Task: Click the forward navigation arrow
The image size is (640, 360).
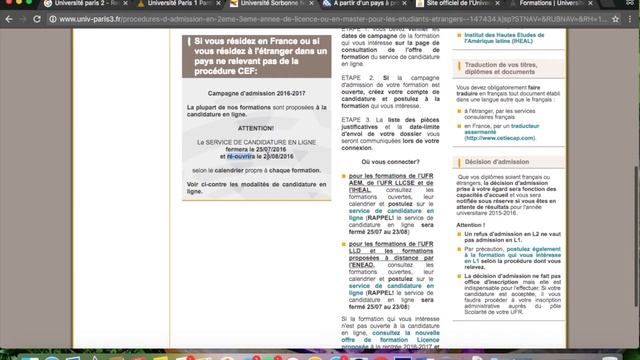Action: tap(23, 19)
